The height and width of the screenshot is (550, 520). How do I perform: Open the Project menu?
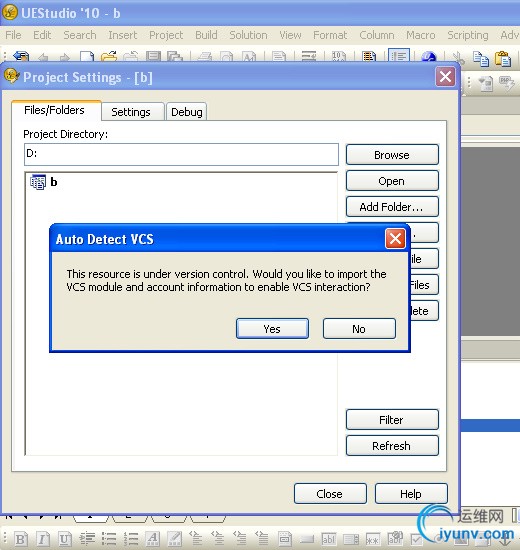[x=166, y=35]
